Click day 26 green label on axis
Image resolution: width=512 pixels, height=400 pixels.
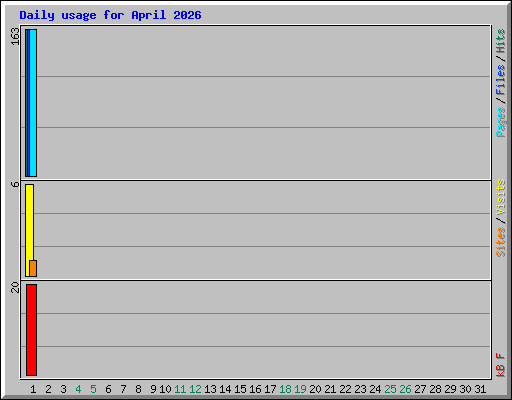(x=405, y=389)
